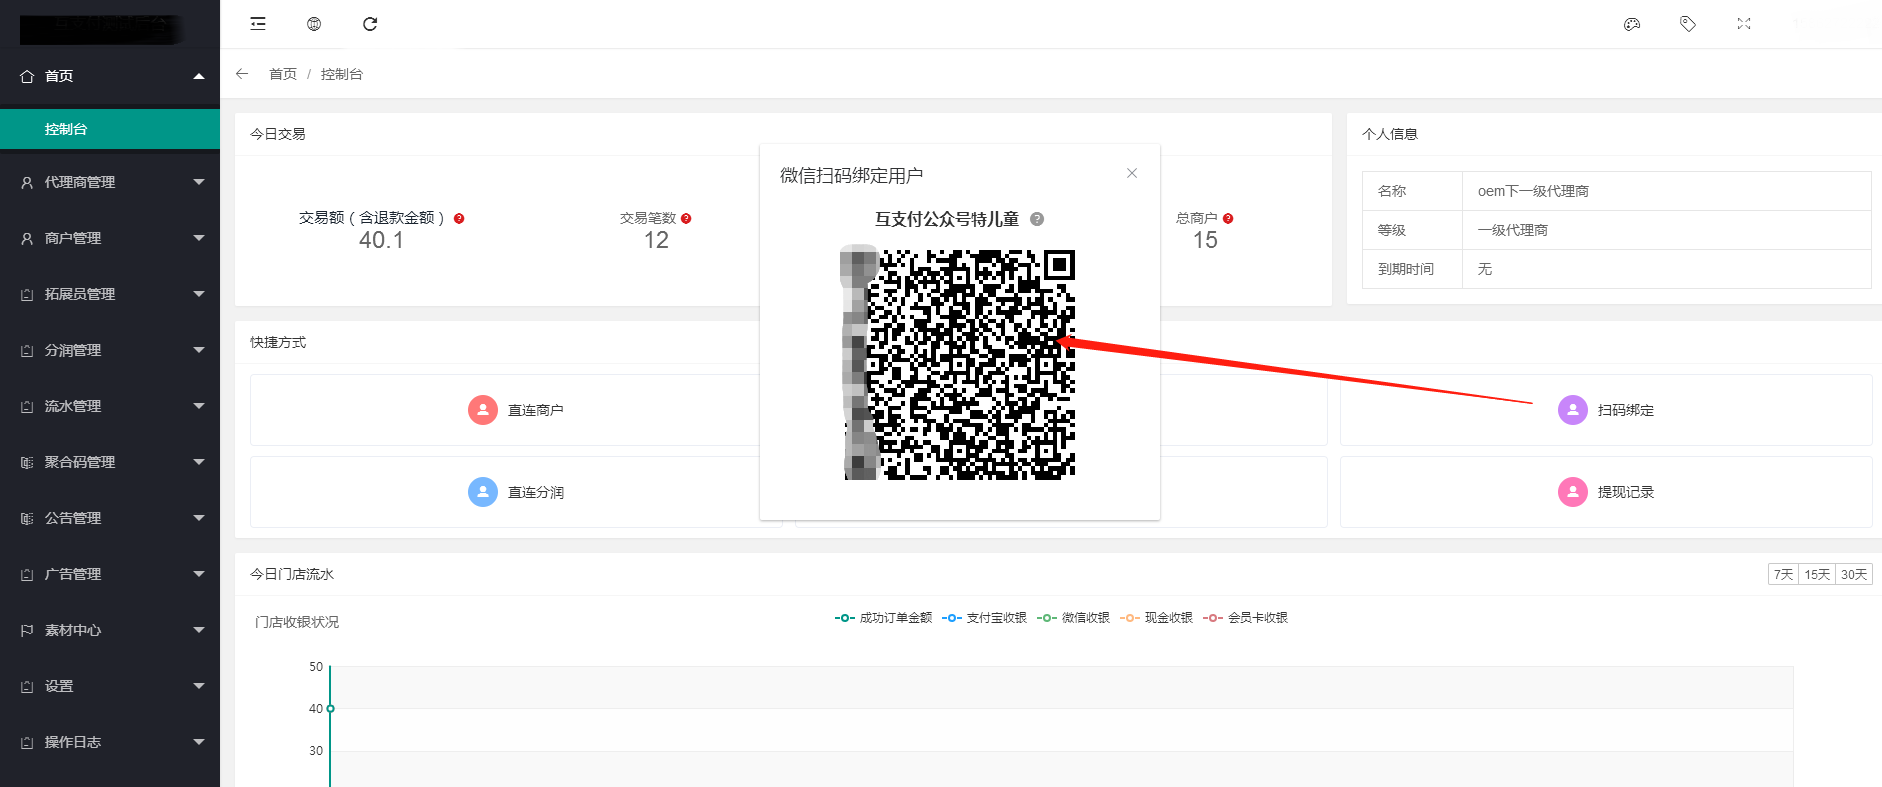Click the 个人信息 panel heading
The height and width of the screenshot is (787, 1882).
click(1390, 134)
